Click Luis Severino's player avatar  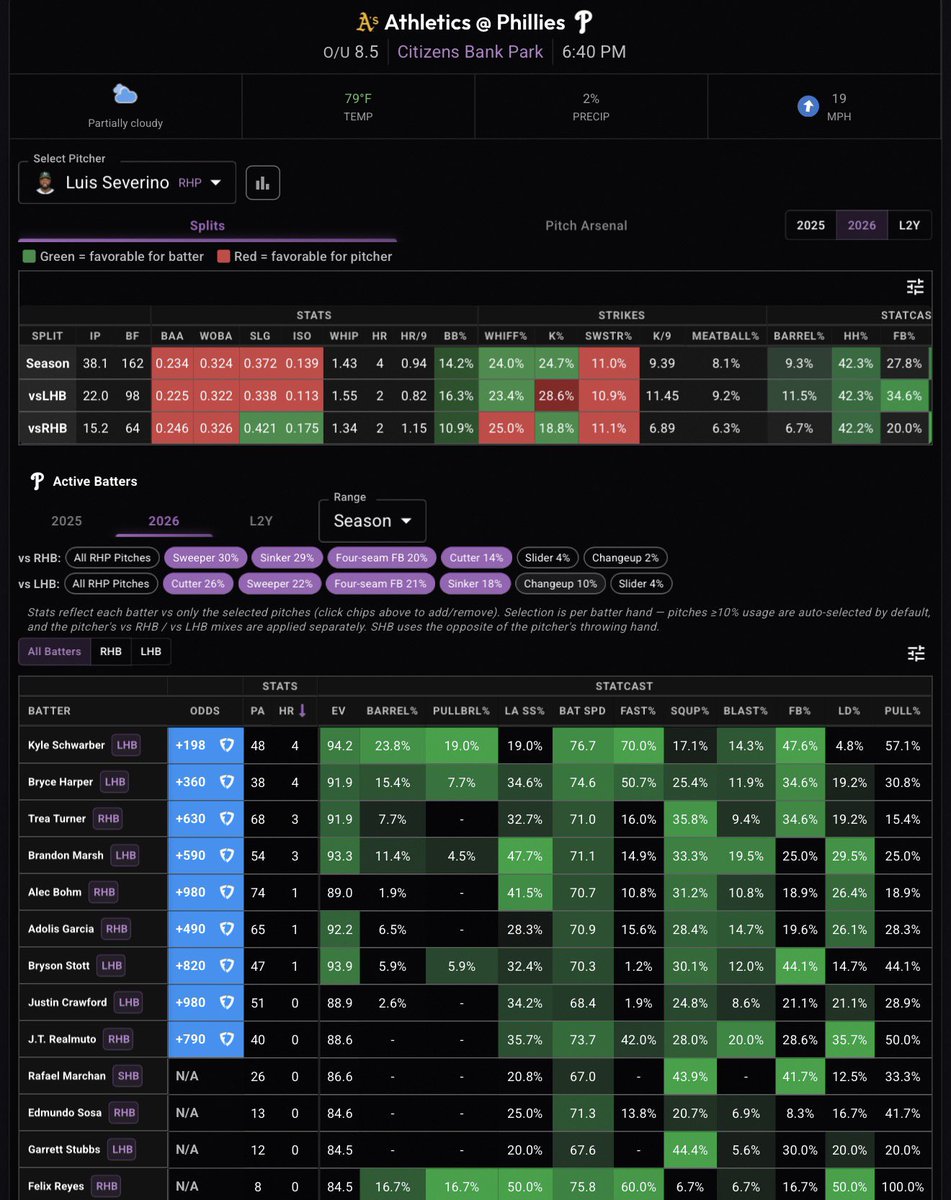[x=45, y=183]
